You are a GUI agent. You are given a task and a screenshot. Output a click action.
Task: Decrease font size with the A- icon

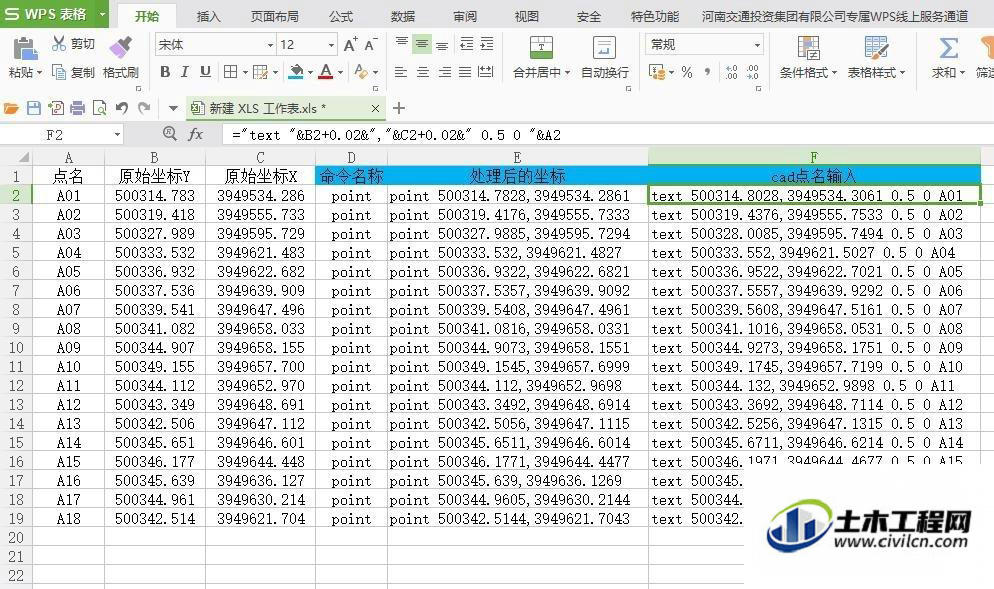click(371, 44)
